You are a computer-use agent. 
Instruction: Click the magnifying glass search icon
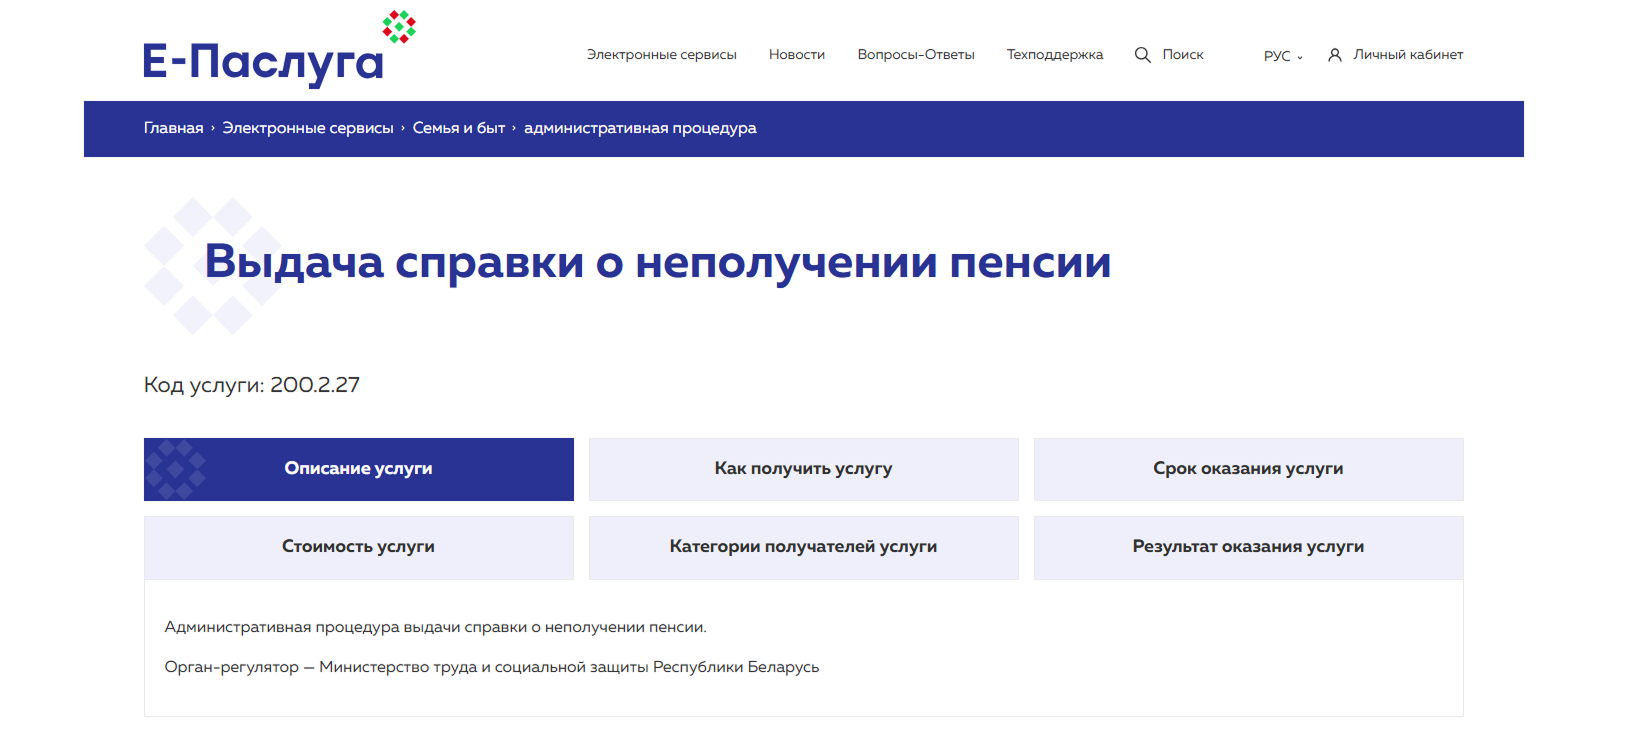pos(1142,55)
